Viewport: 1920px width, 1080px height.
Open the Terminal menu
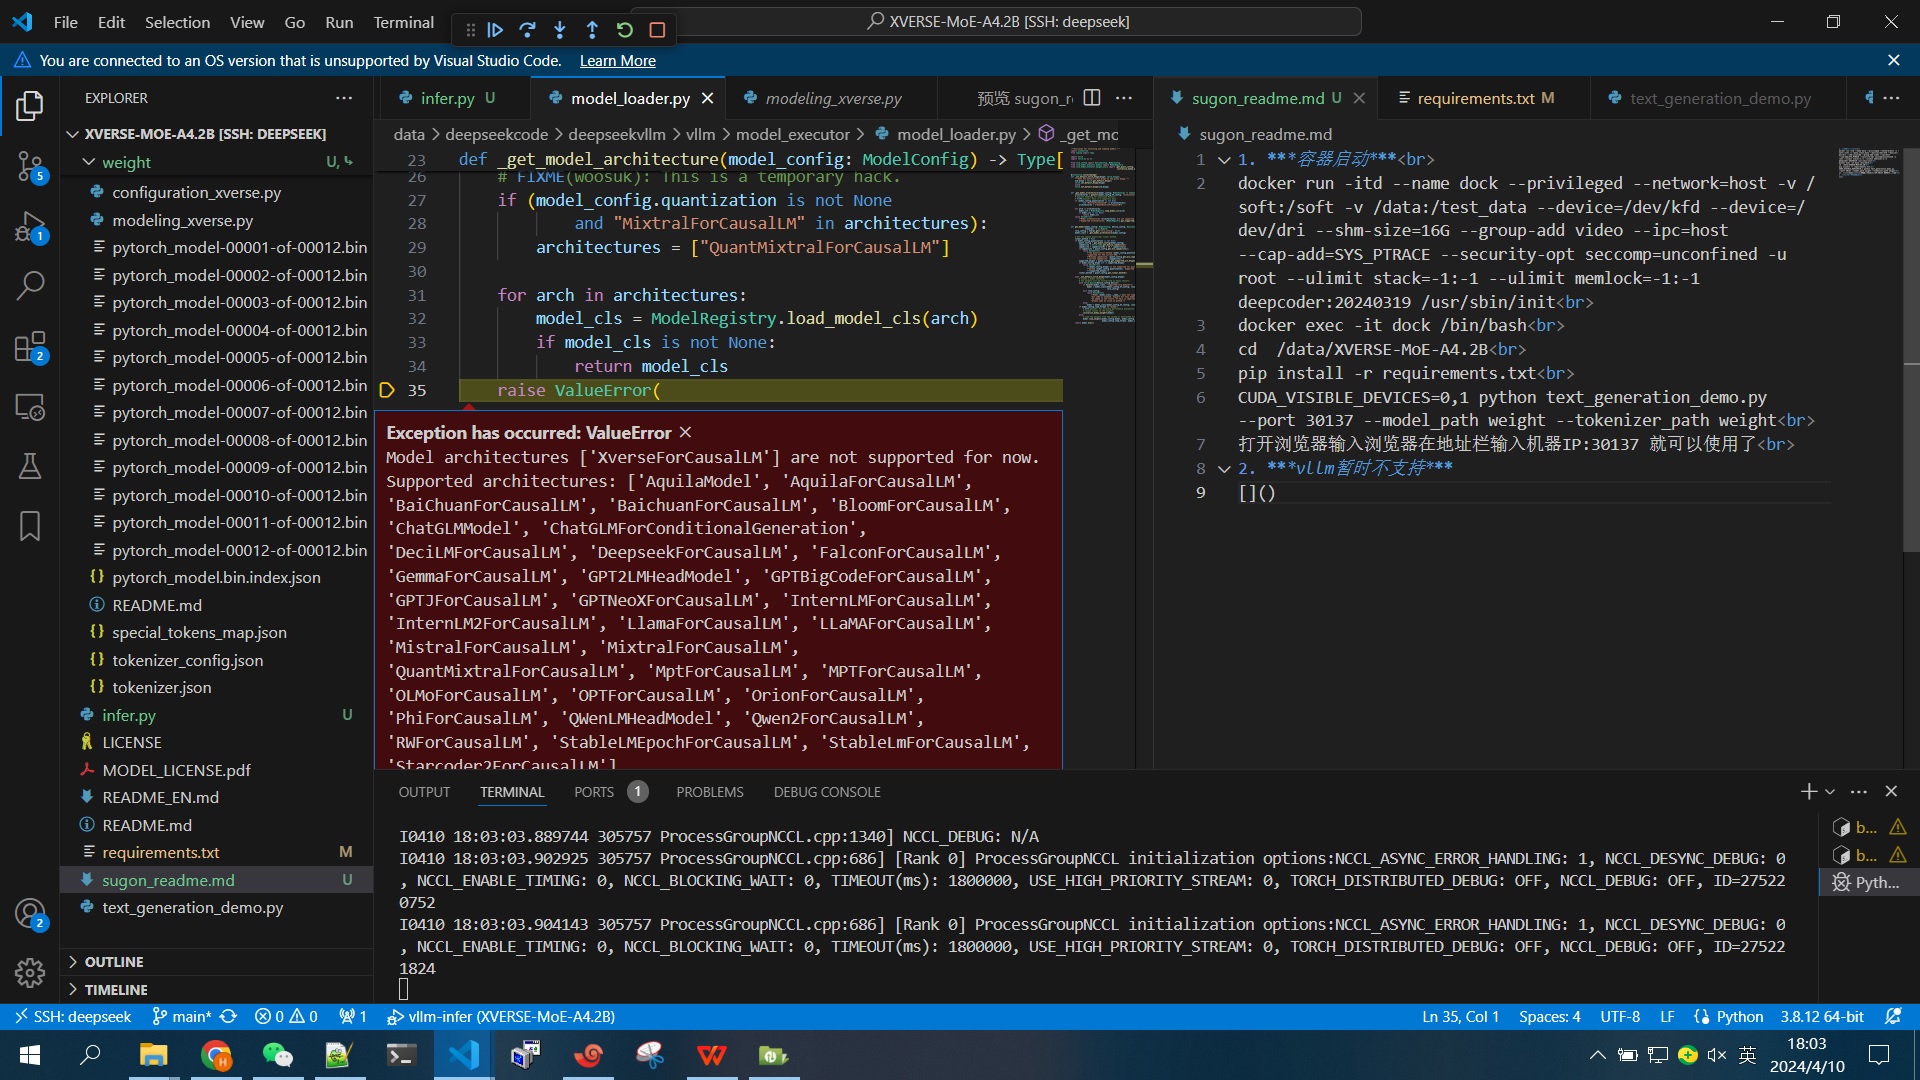coord(403,22)
